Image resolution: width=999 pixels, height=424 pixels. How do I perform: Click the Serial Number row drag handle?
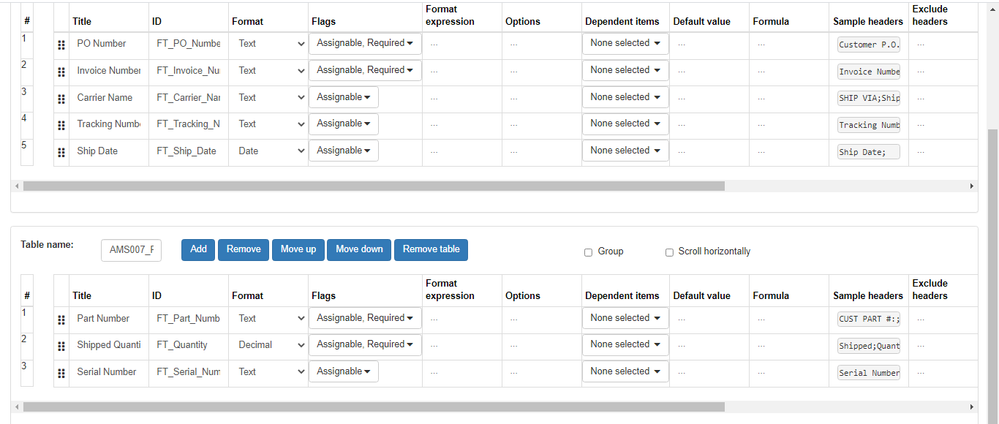pyautogui.click(x=62, y=373)
